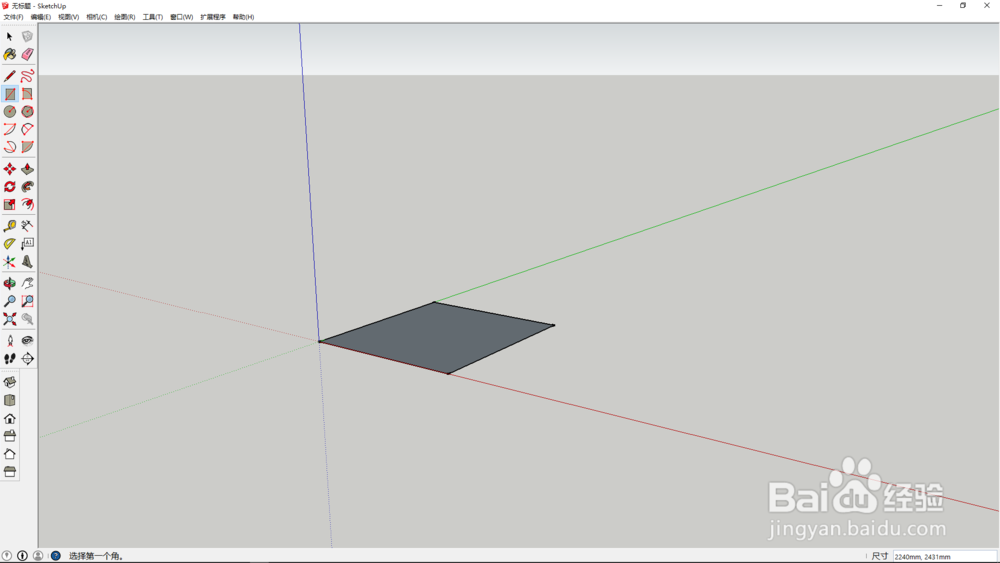The width and height of the screenshot is (1000, 563).
Task: Activate the Zoom Window tool
Action: click(27, 301)
